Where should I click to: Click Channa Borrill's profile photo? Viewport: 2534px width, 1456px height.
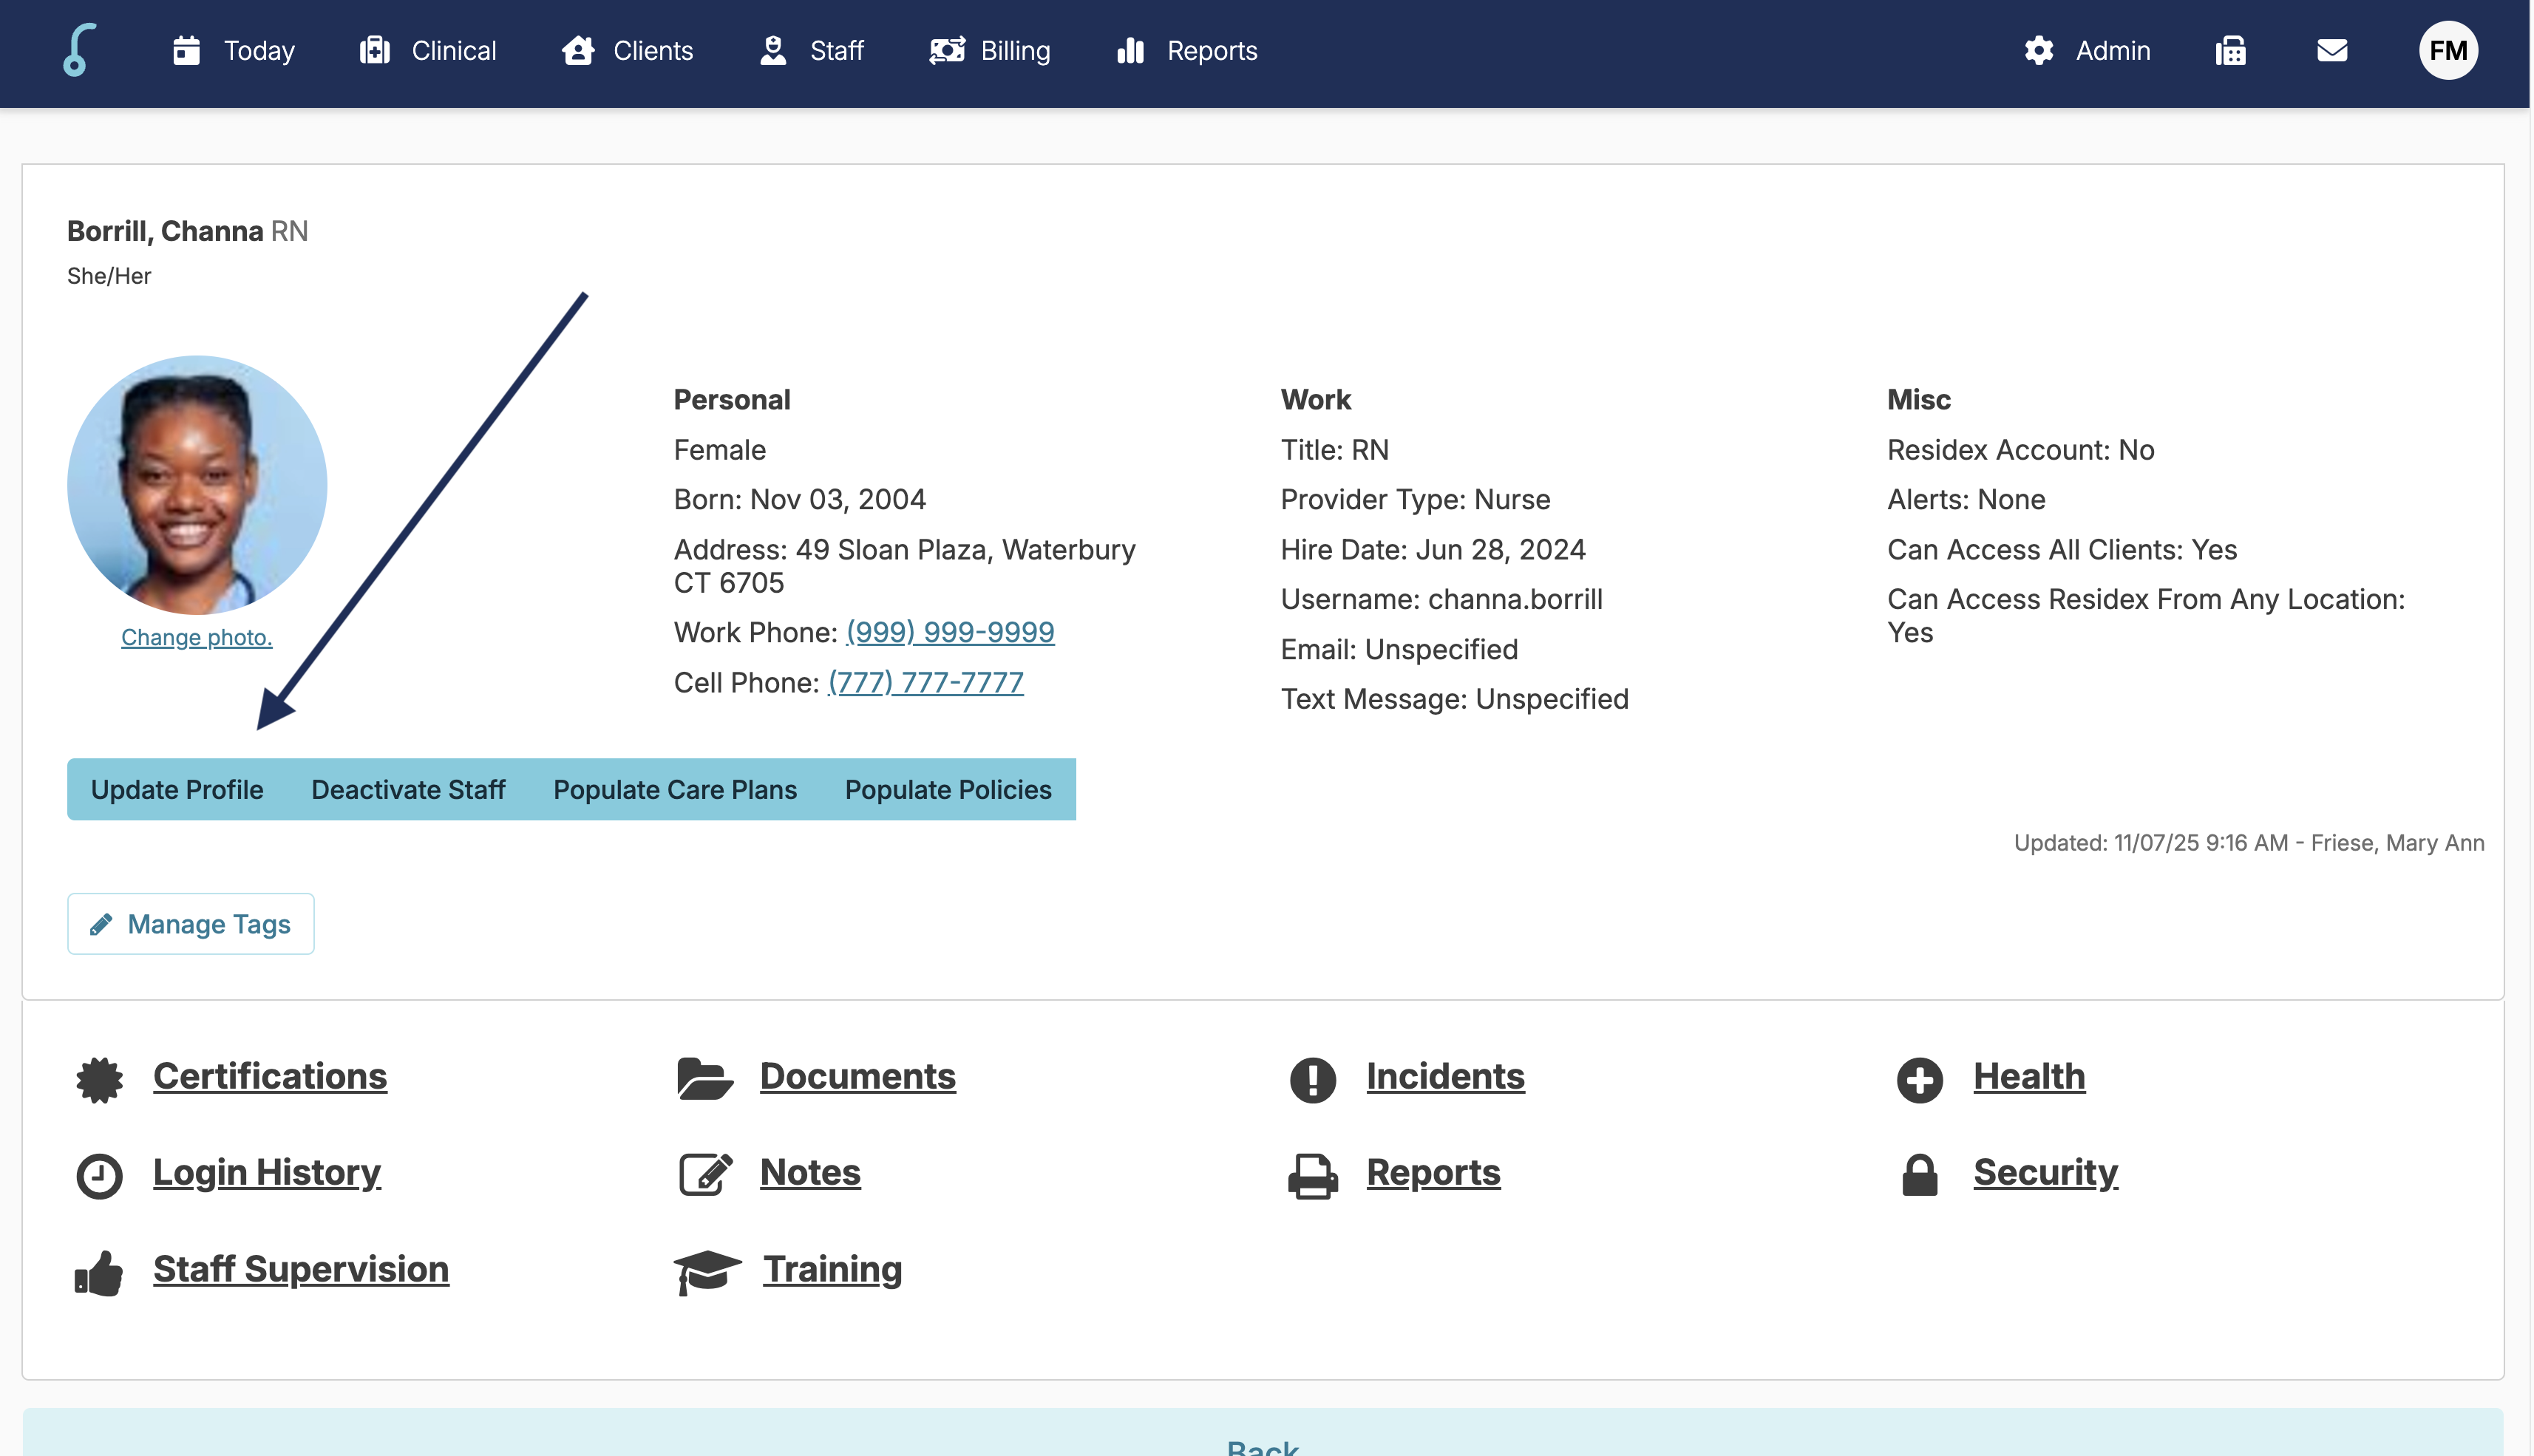[x=197, y=485]
